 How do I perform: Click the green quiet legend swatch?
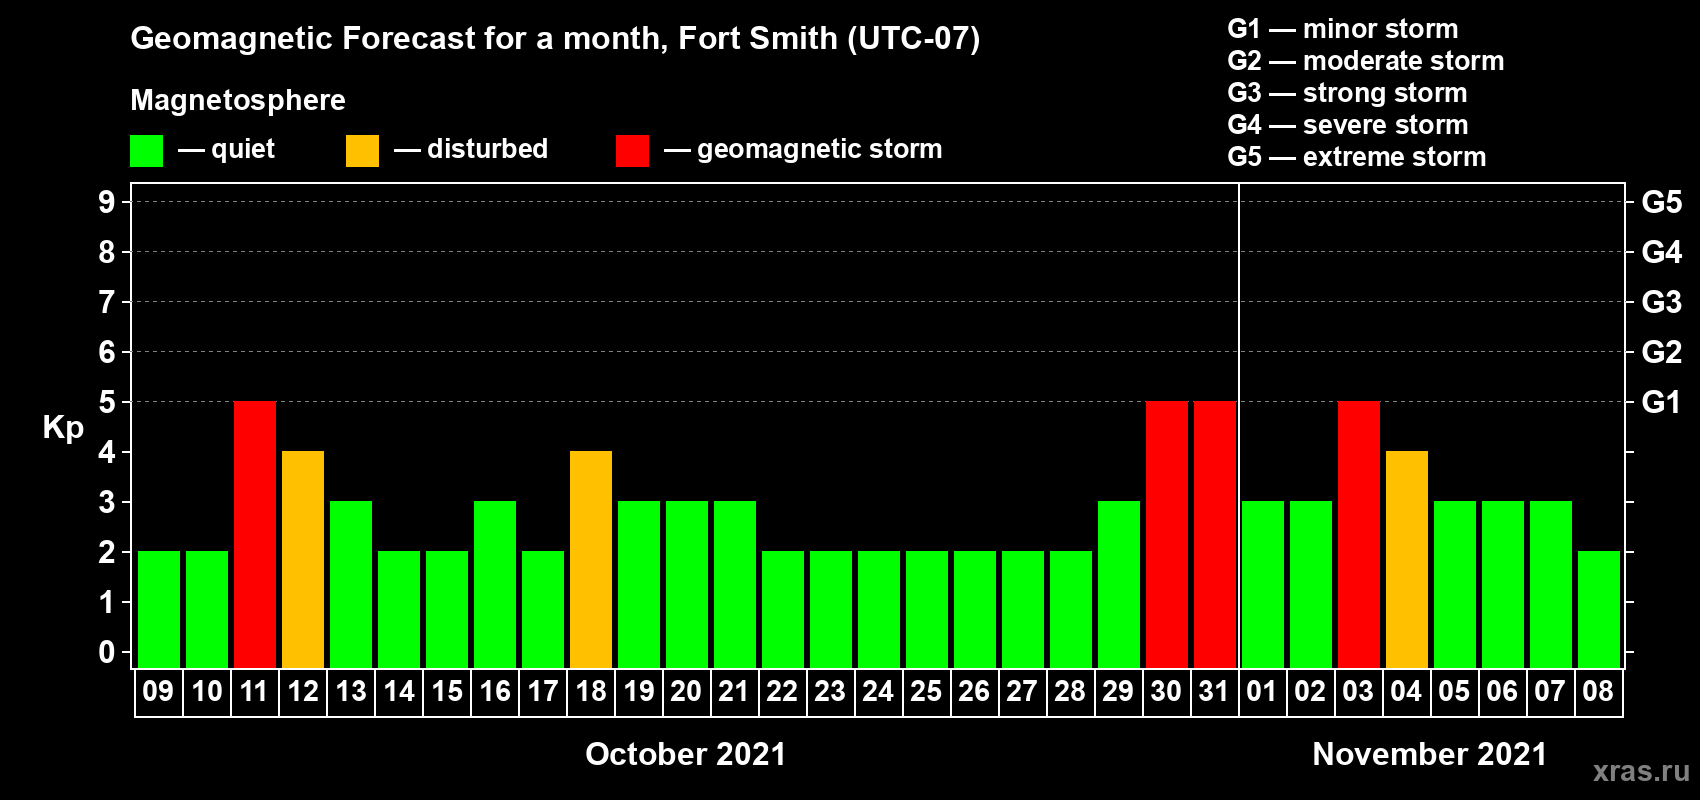[x=147, y=151]
